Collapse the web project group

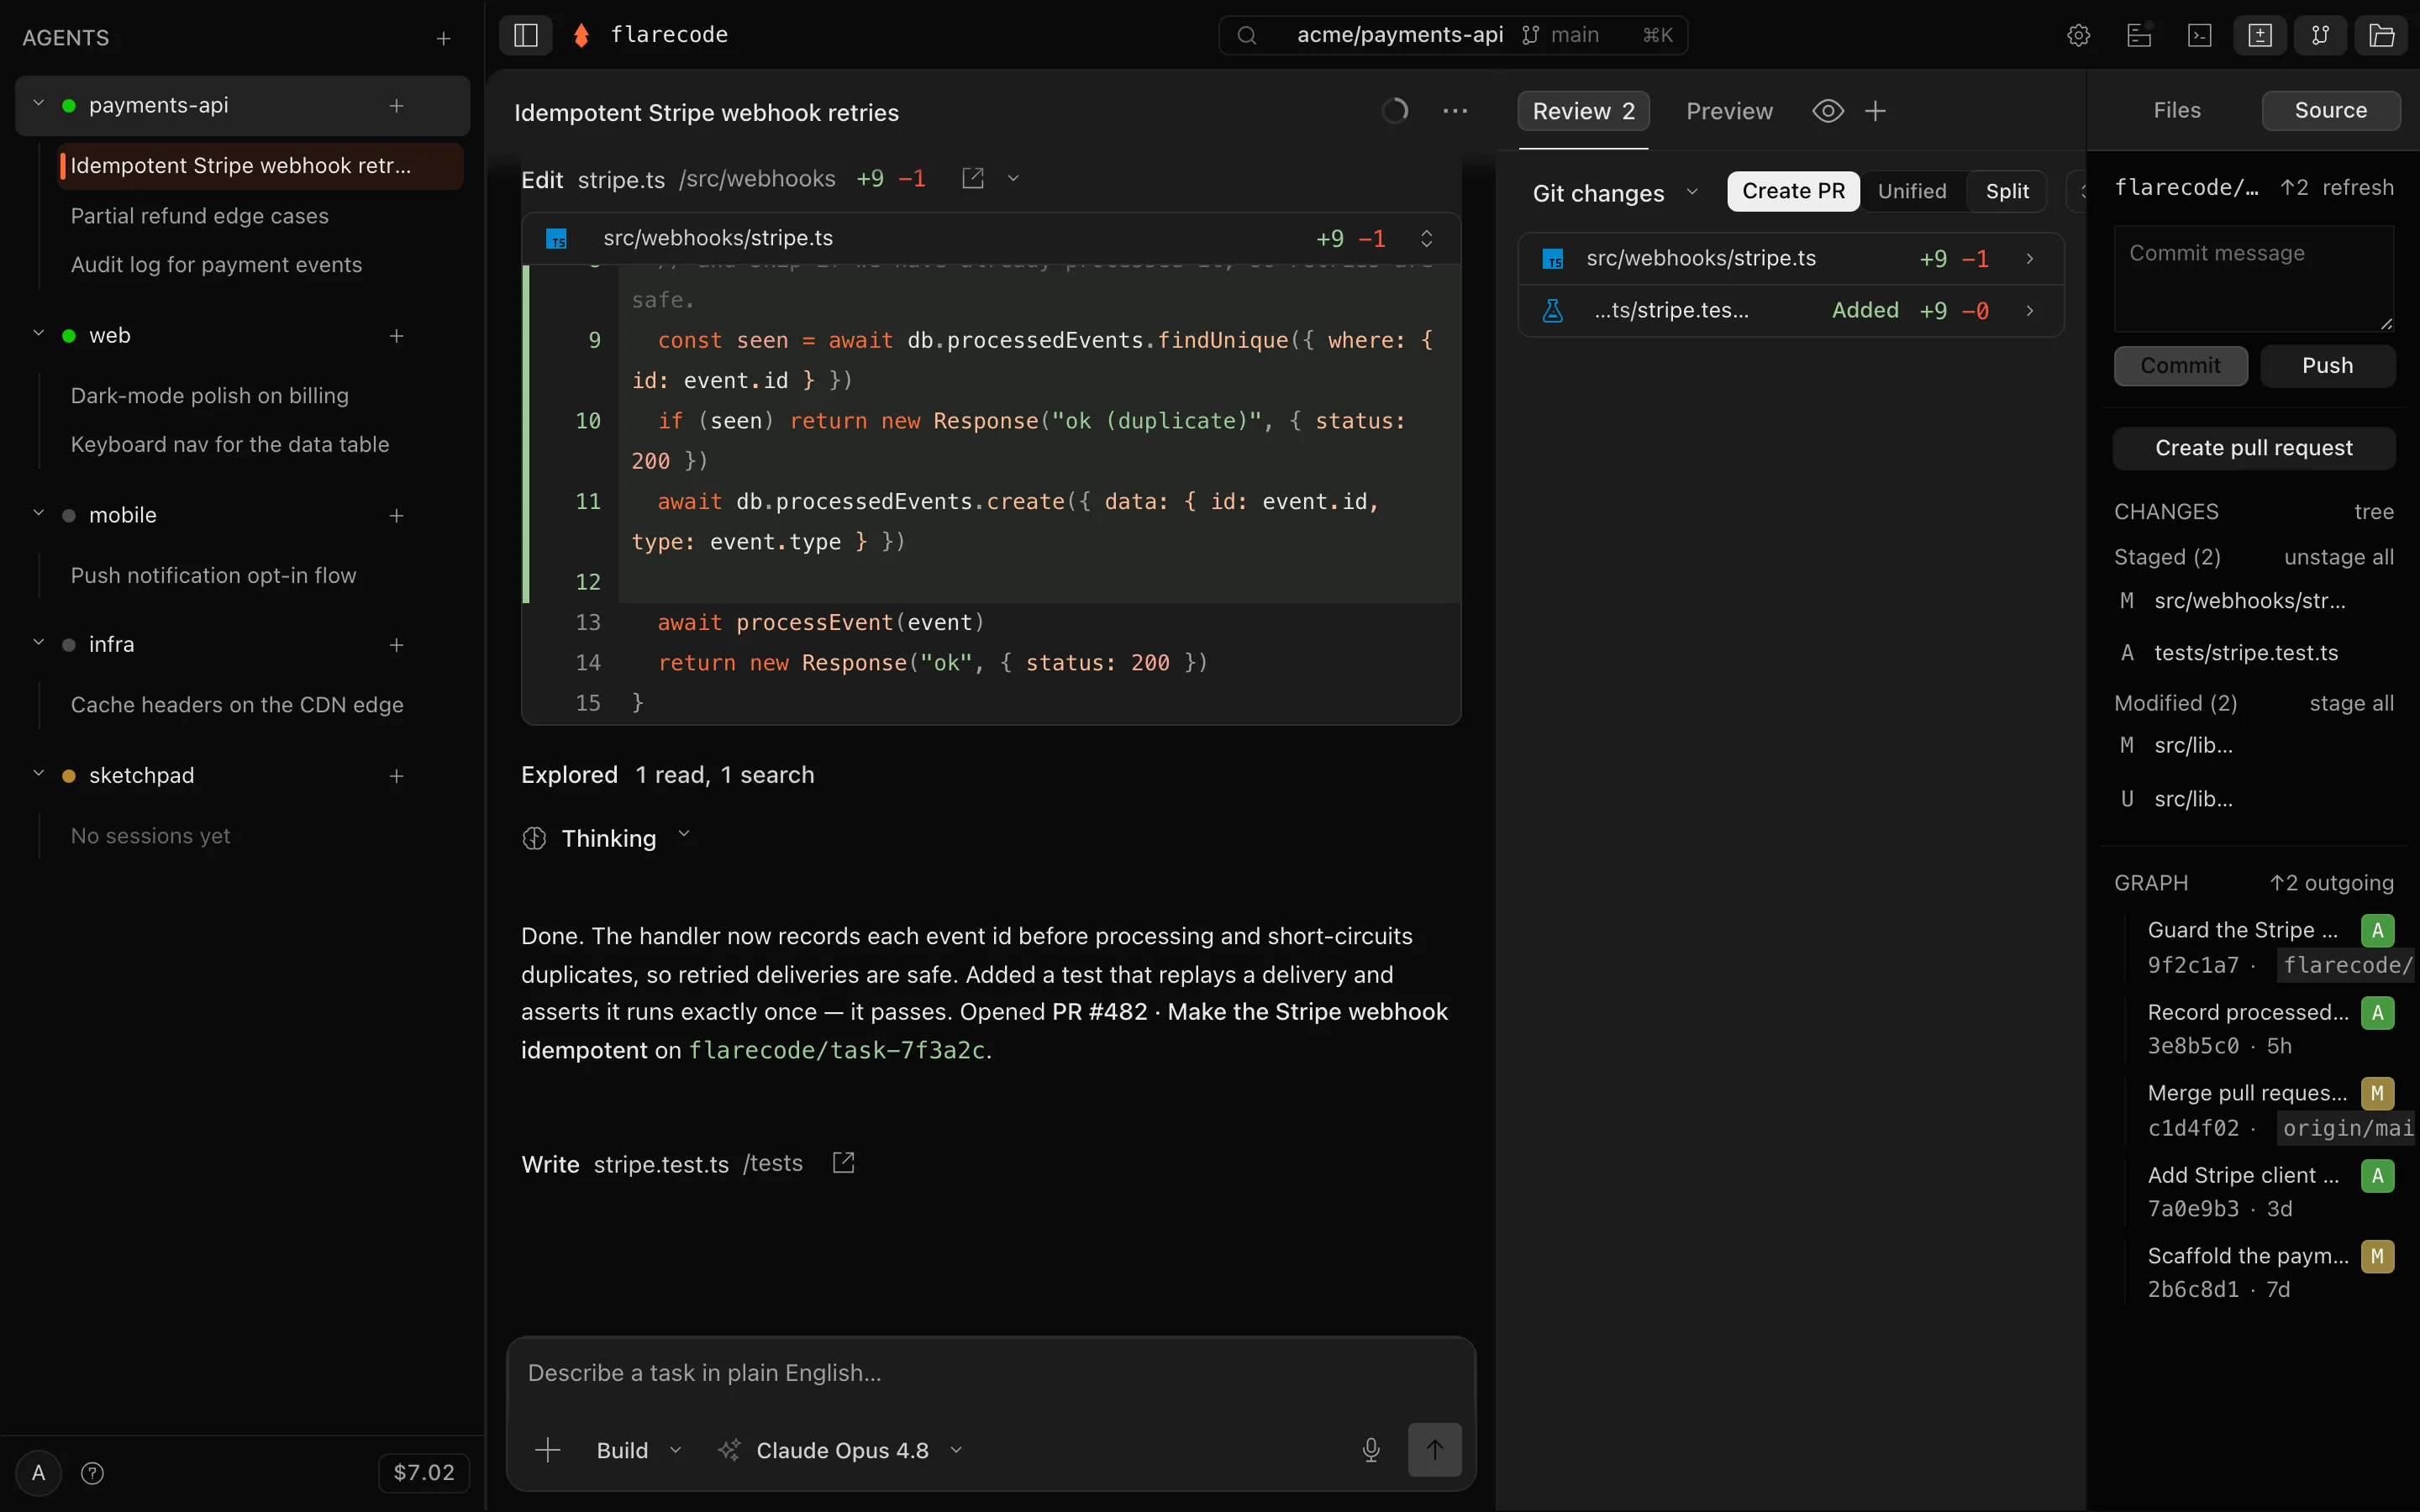pyautogui.click(x=38, y=333)
